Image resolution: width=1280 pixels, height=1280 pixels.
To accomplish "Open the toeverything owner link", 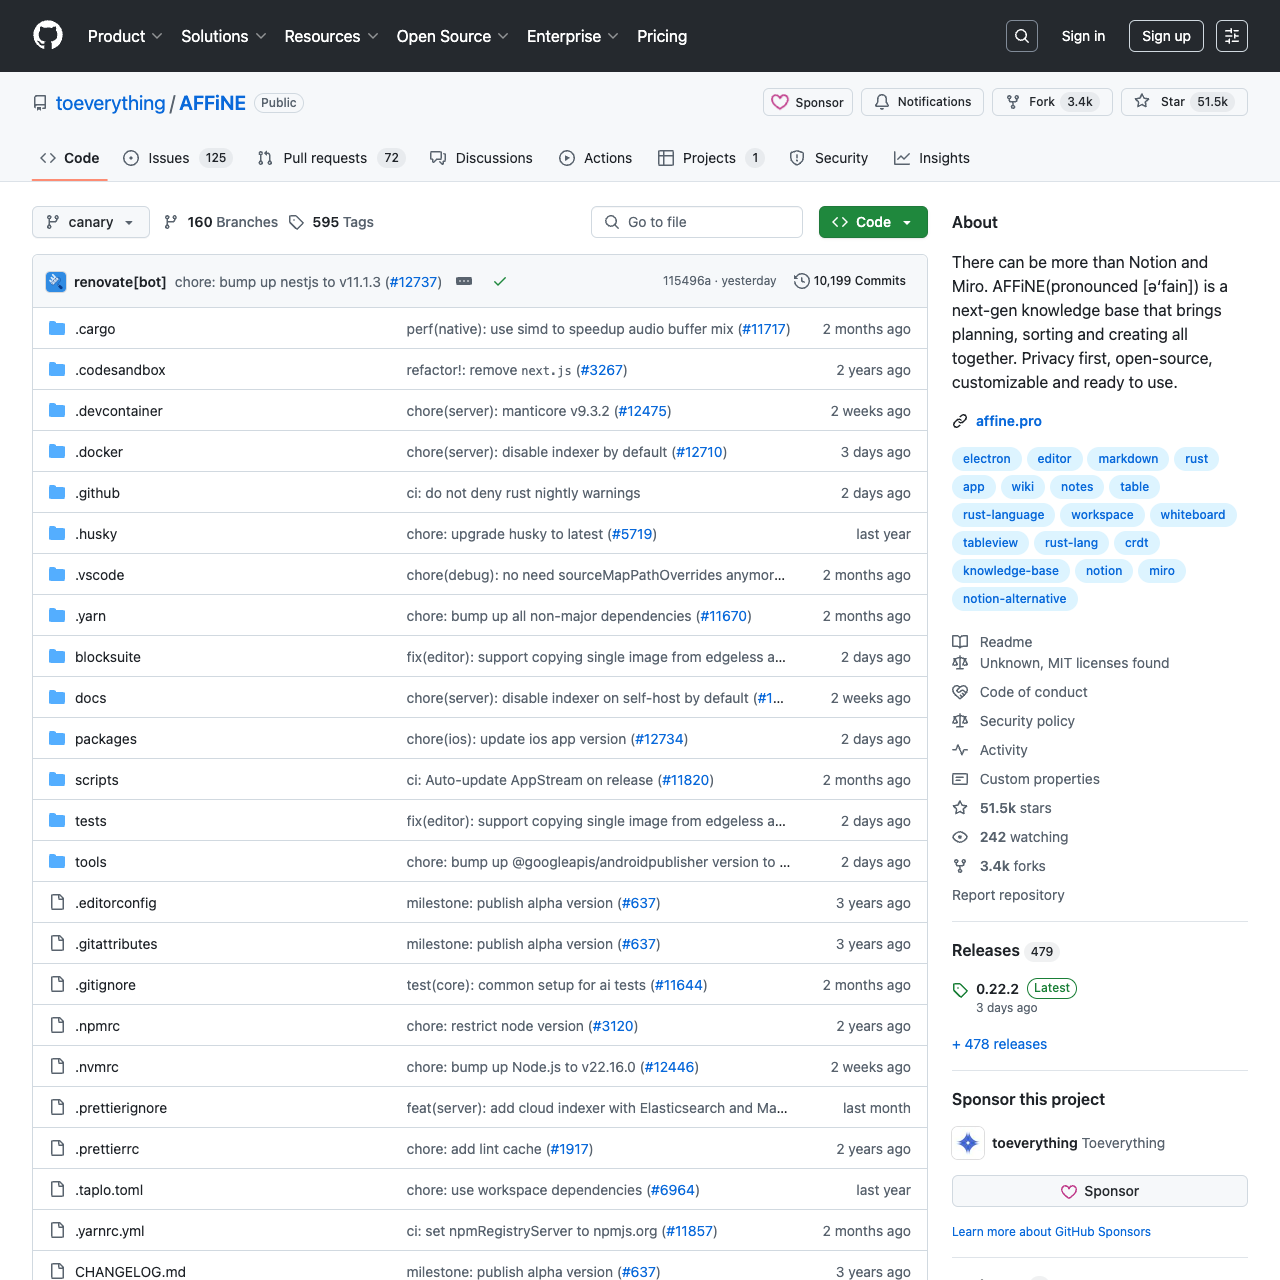I will 110,103.
